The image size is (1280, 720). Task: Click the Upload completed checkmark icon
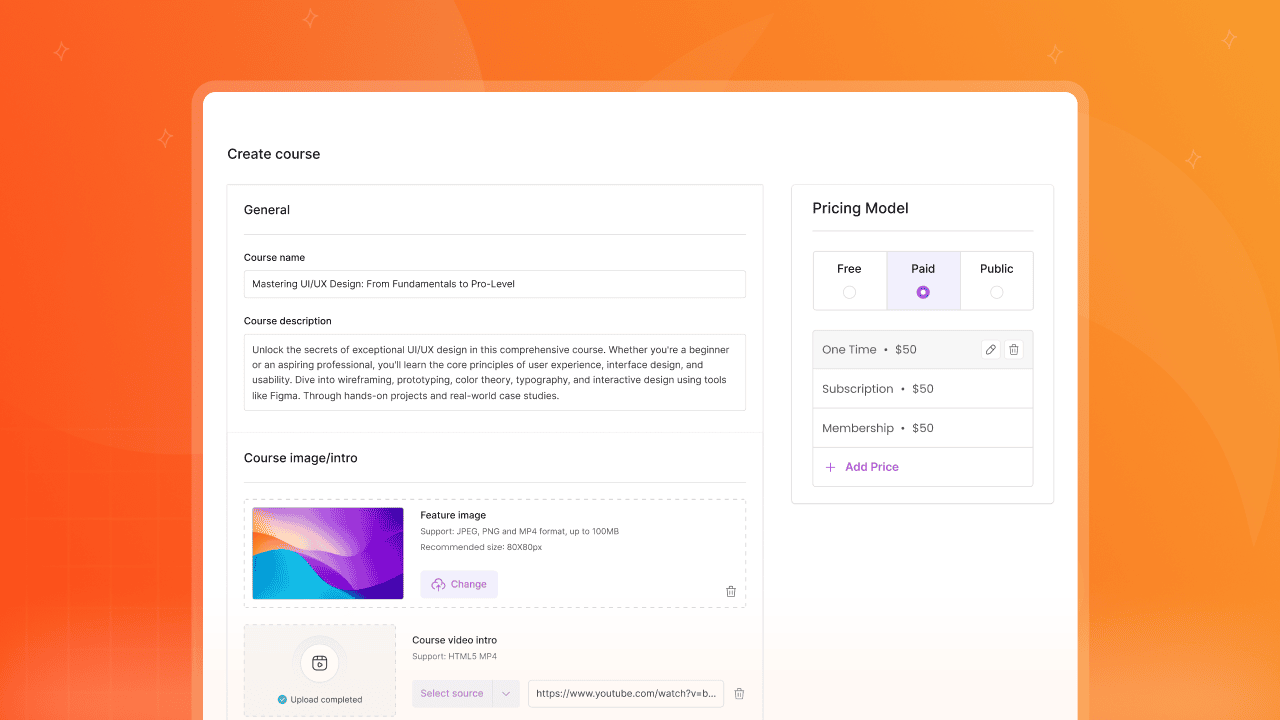coord(282,699)
